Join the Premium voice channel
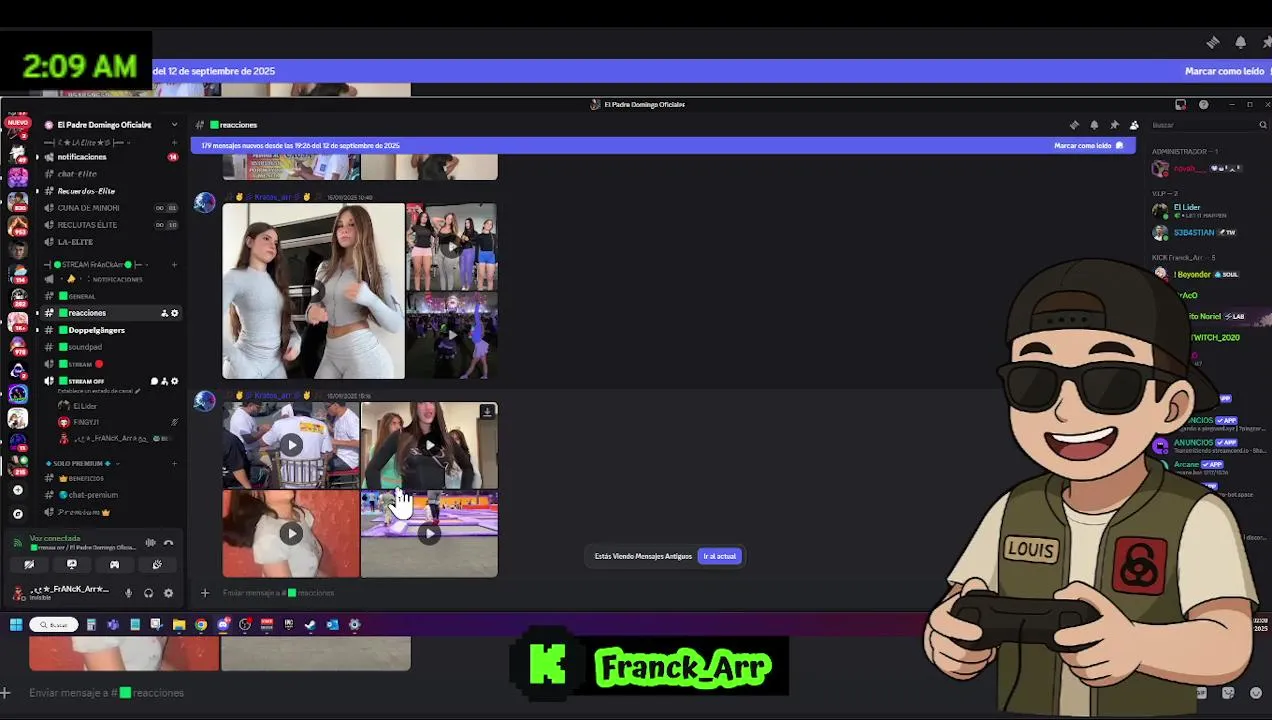1272x720 pixels. [x=110, y=512]
